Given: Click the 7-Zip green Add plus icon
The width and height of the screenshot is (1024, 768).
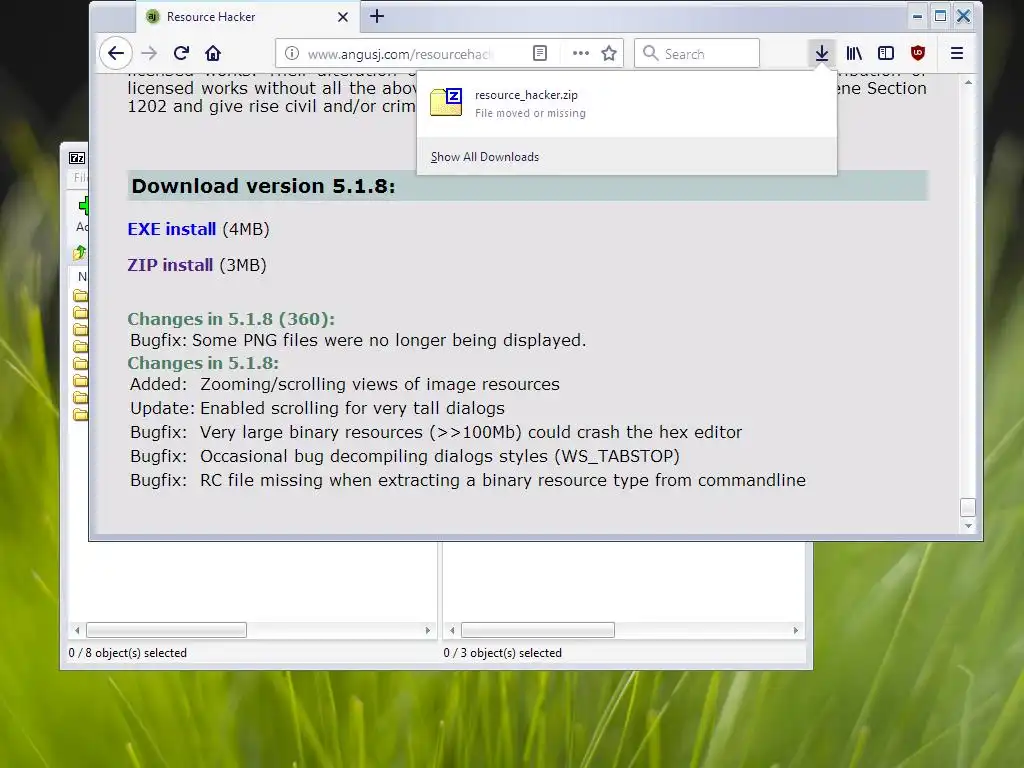Looking at the screenshot, I should point(83,206).
